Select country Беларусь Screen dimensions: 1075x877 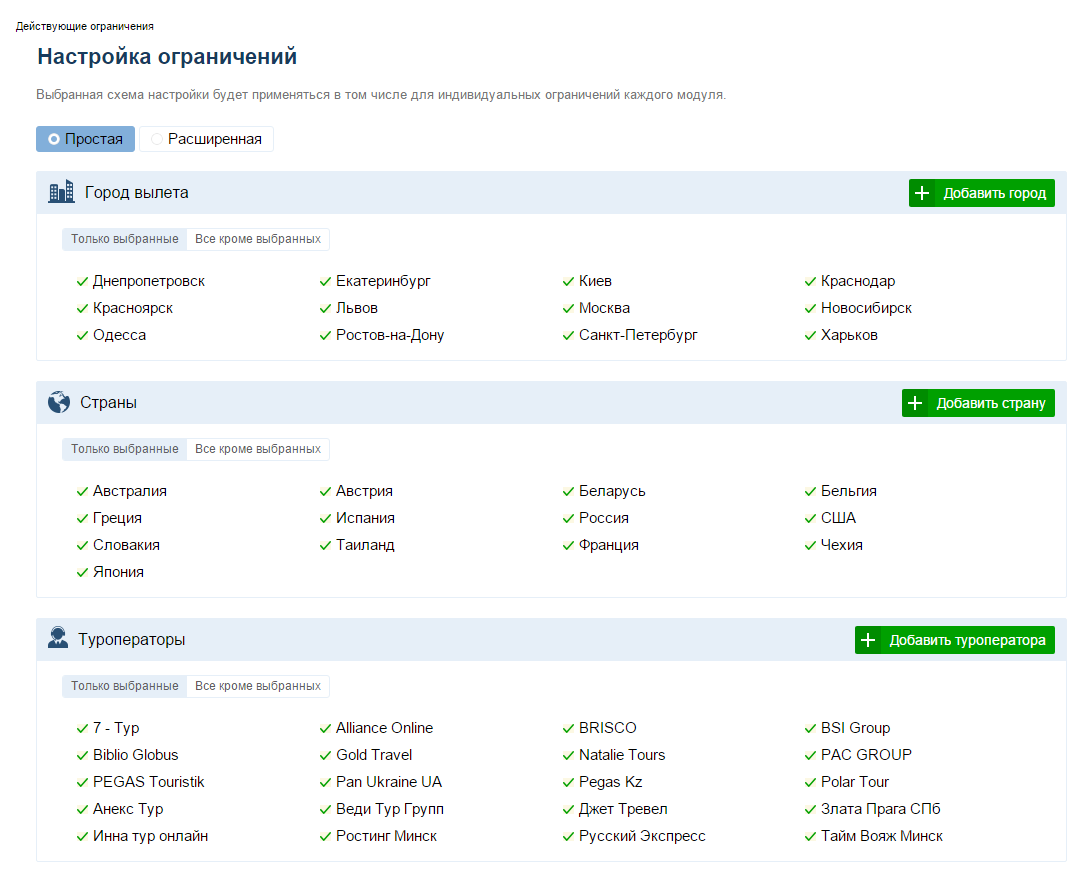612,492
